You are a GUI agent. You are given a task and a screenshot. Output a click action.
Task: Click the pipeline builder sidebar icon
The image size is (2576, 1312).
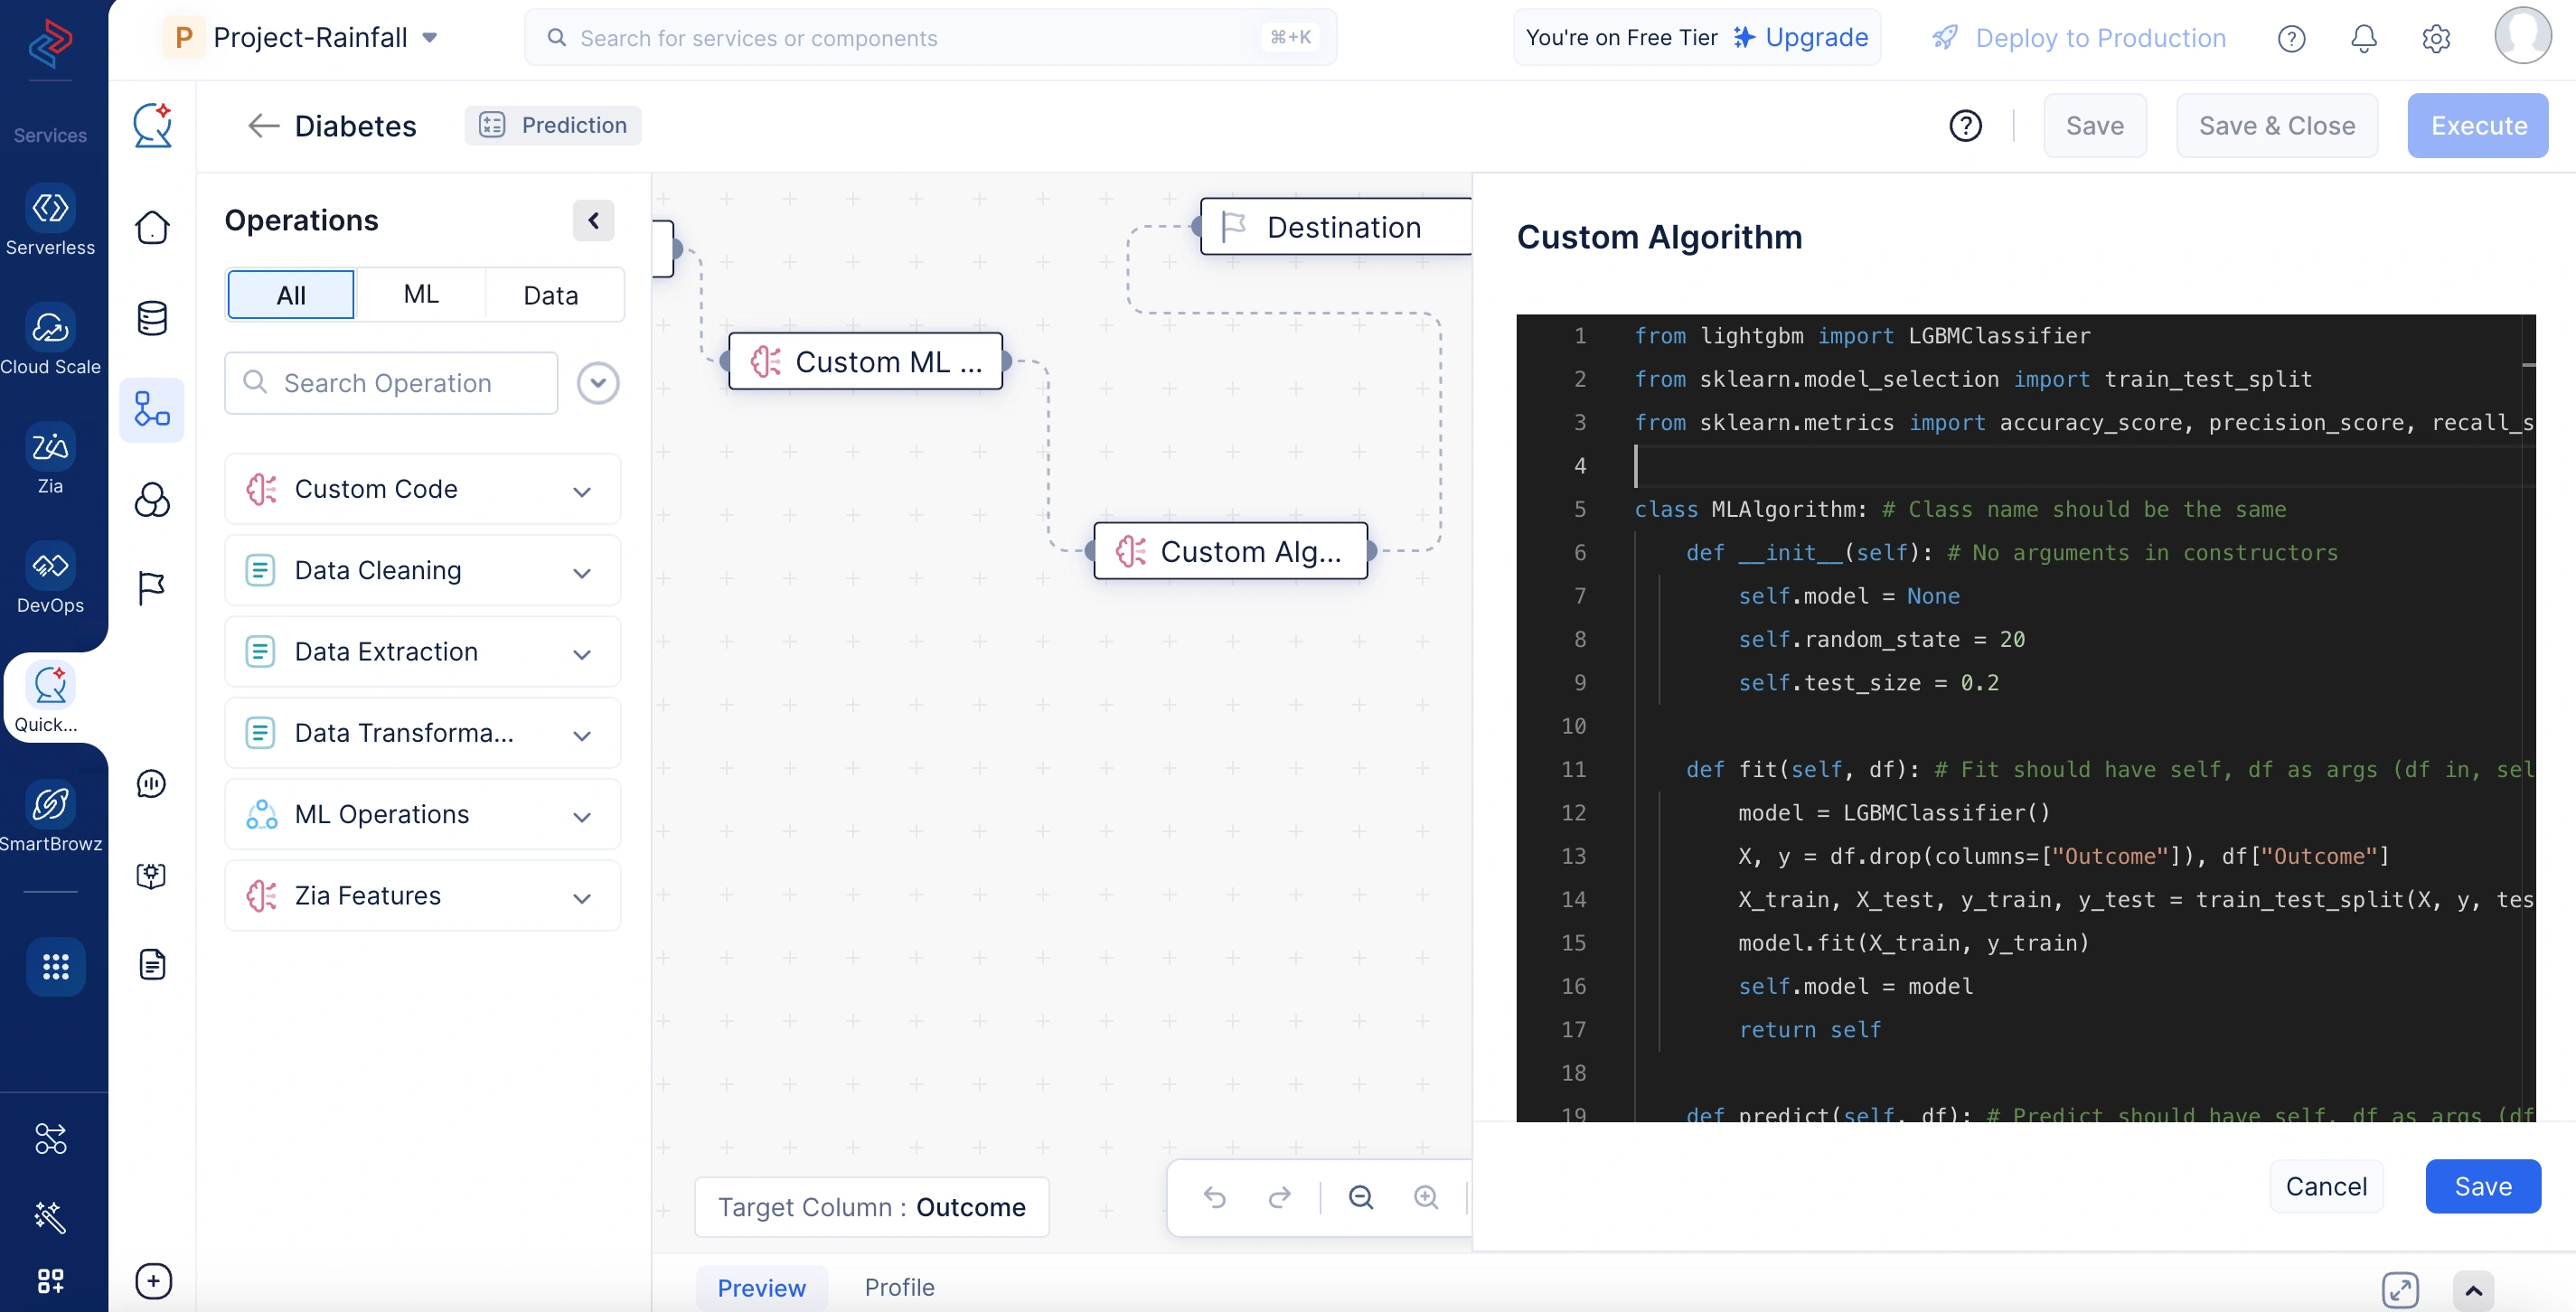coord(152,409)
